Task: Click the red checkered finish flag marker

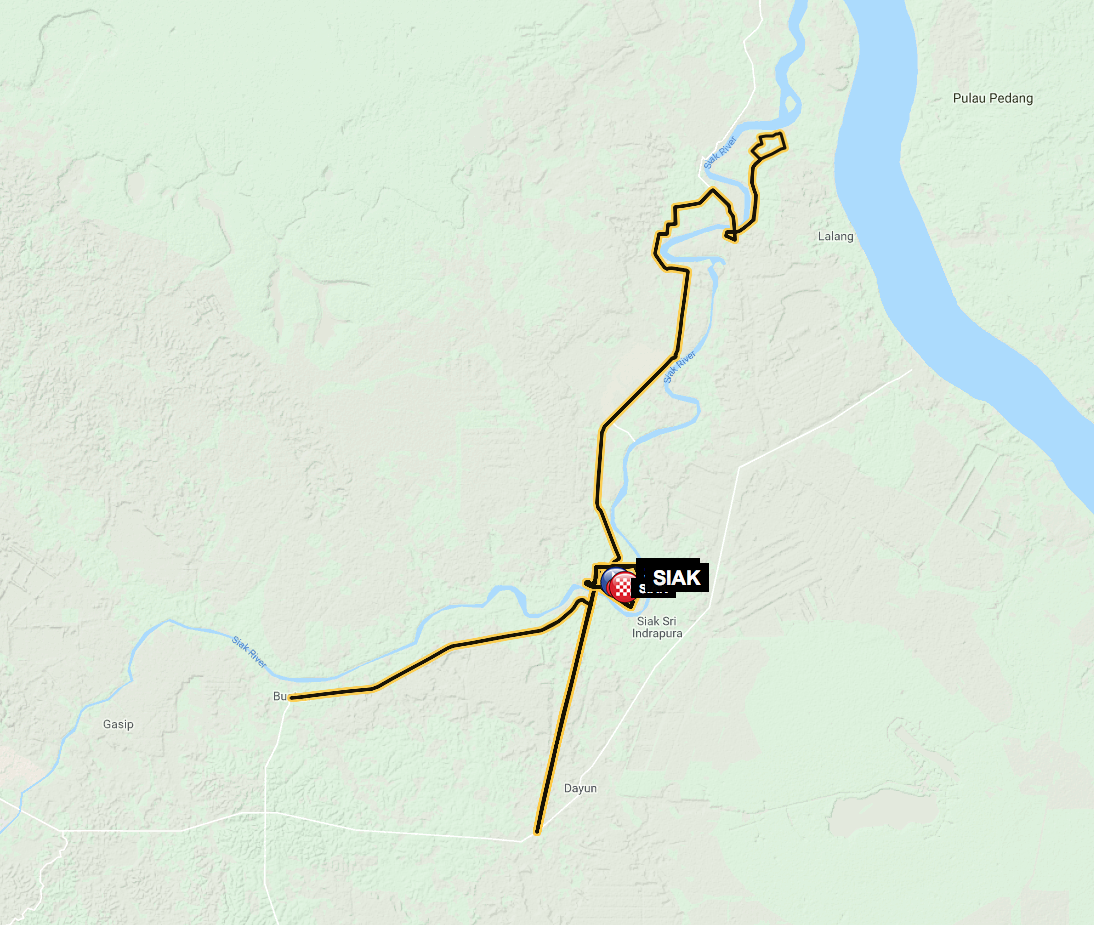Action: [x=623, y=586]
